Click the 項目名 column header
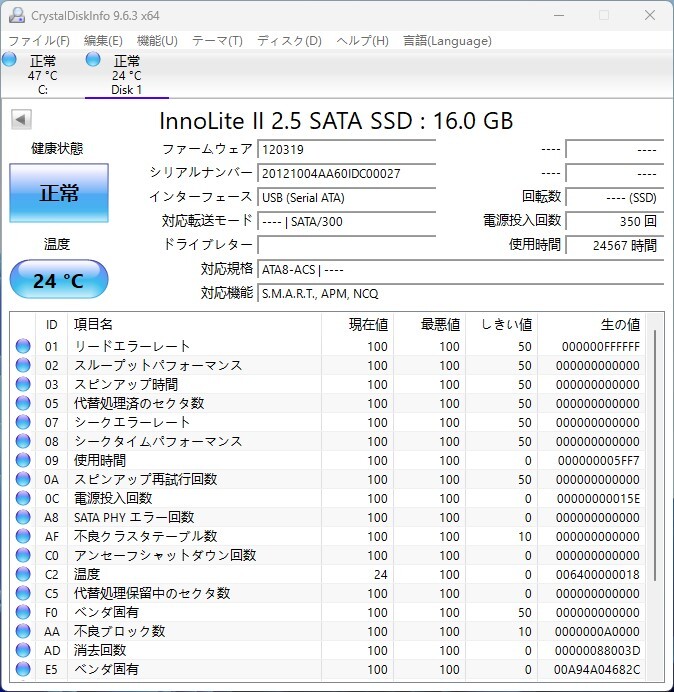Viewport: 674px width, 692px height. (x=195, y=324)
